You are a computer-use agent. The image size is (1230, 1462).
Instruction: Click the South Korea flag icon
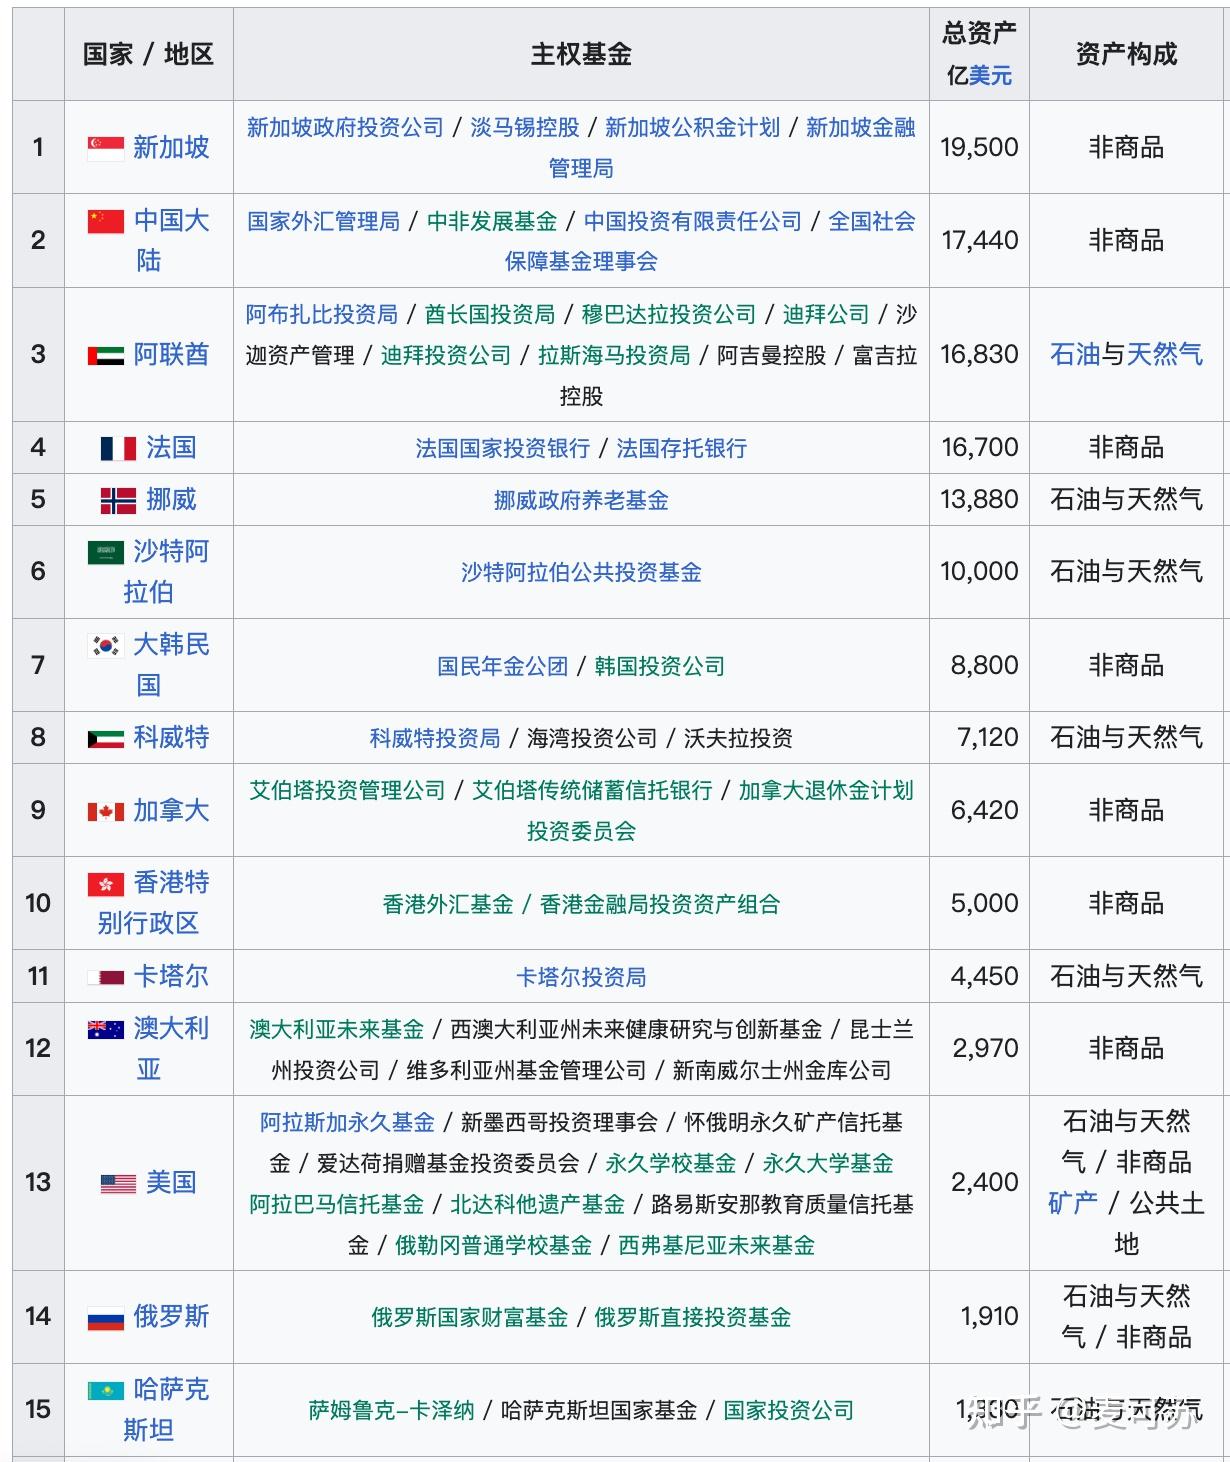(x=105, y=645)
